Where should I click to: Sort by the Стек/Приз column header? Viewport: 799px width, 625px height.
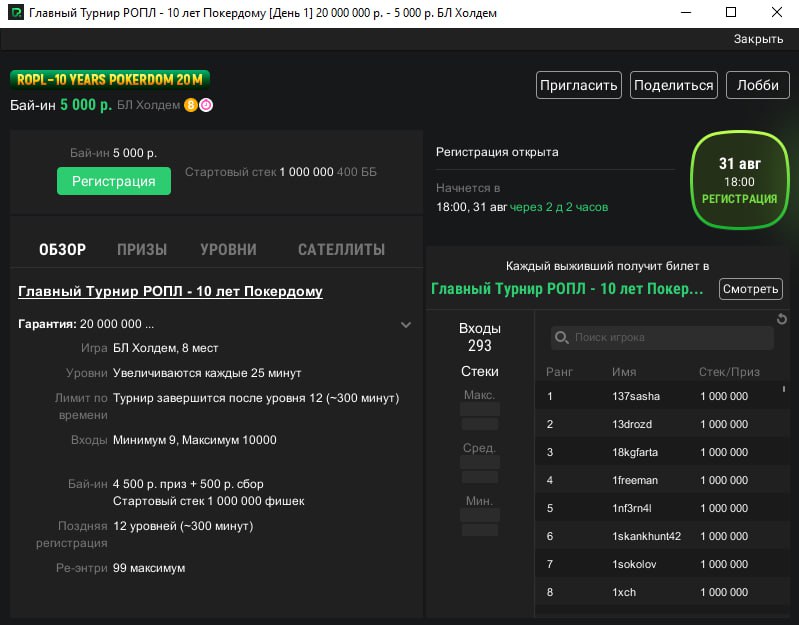coord(729,372)
